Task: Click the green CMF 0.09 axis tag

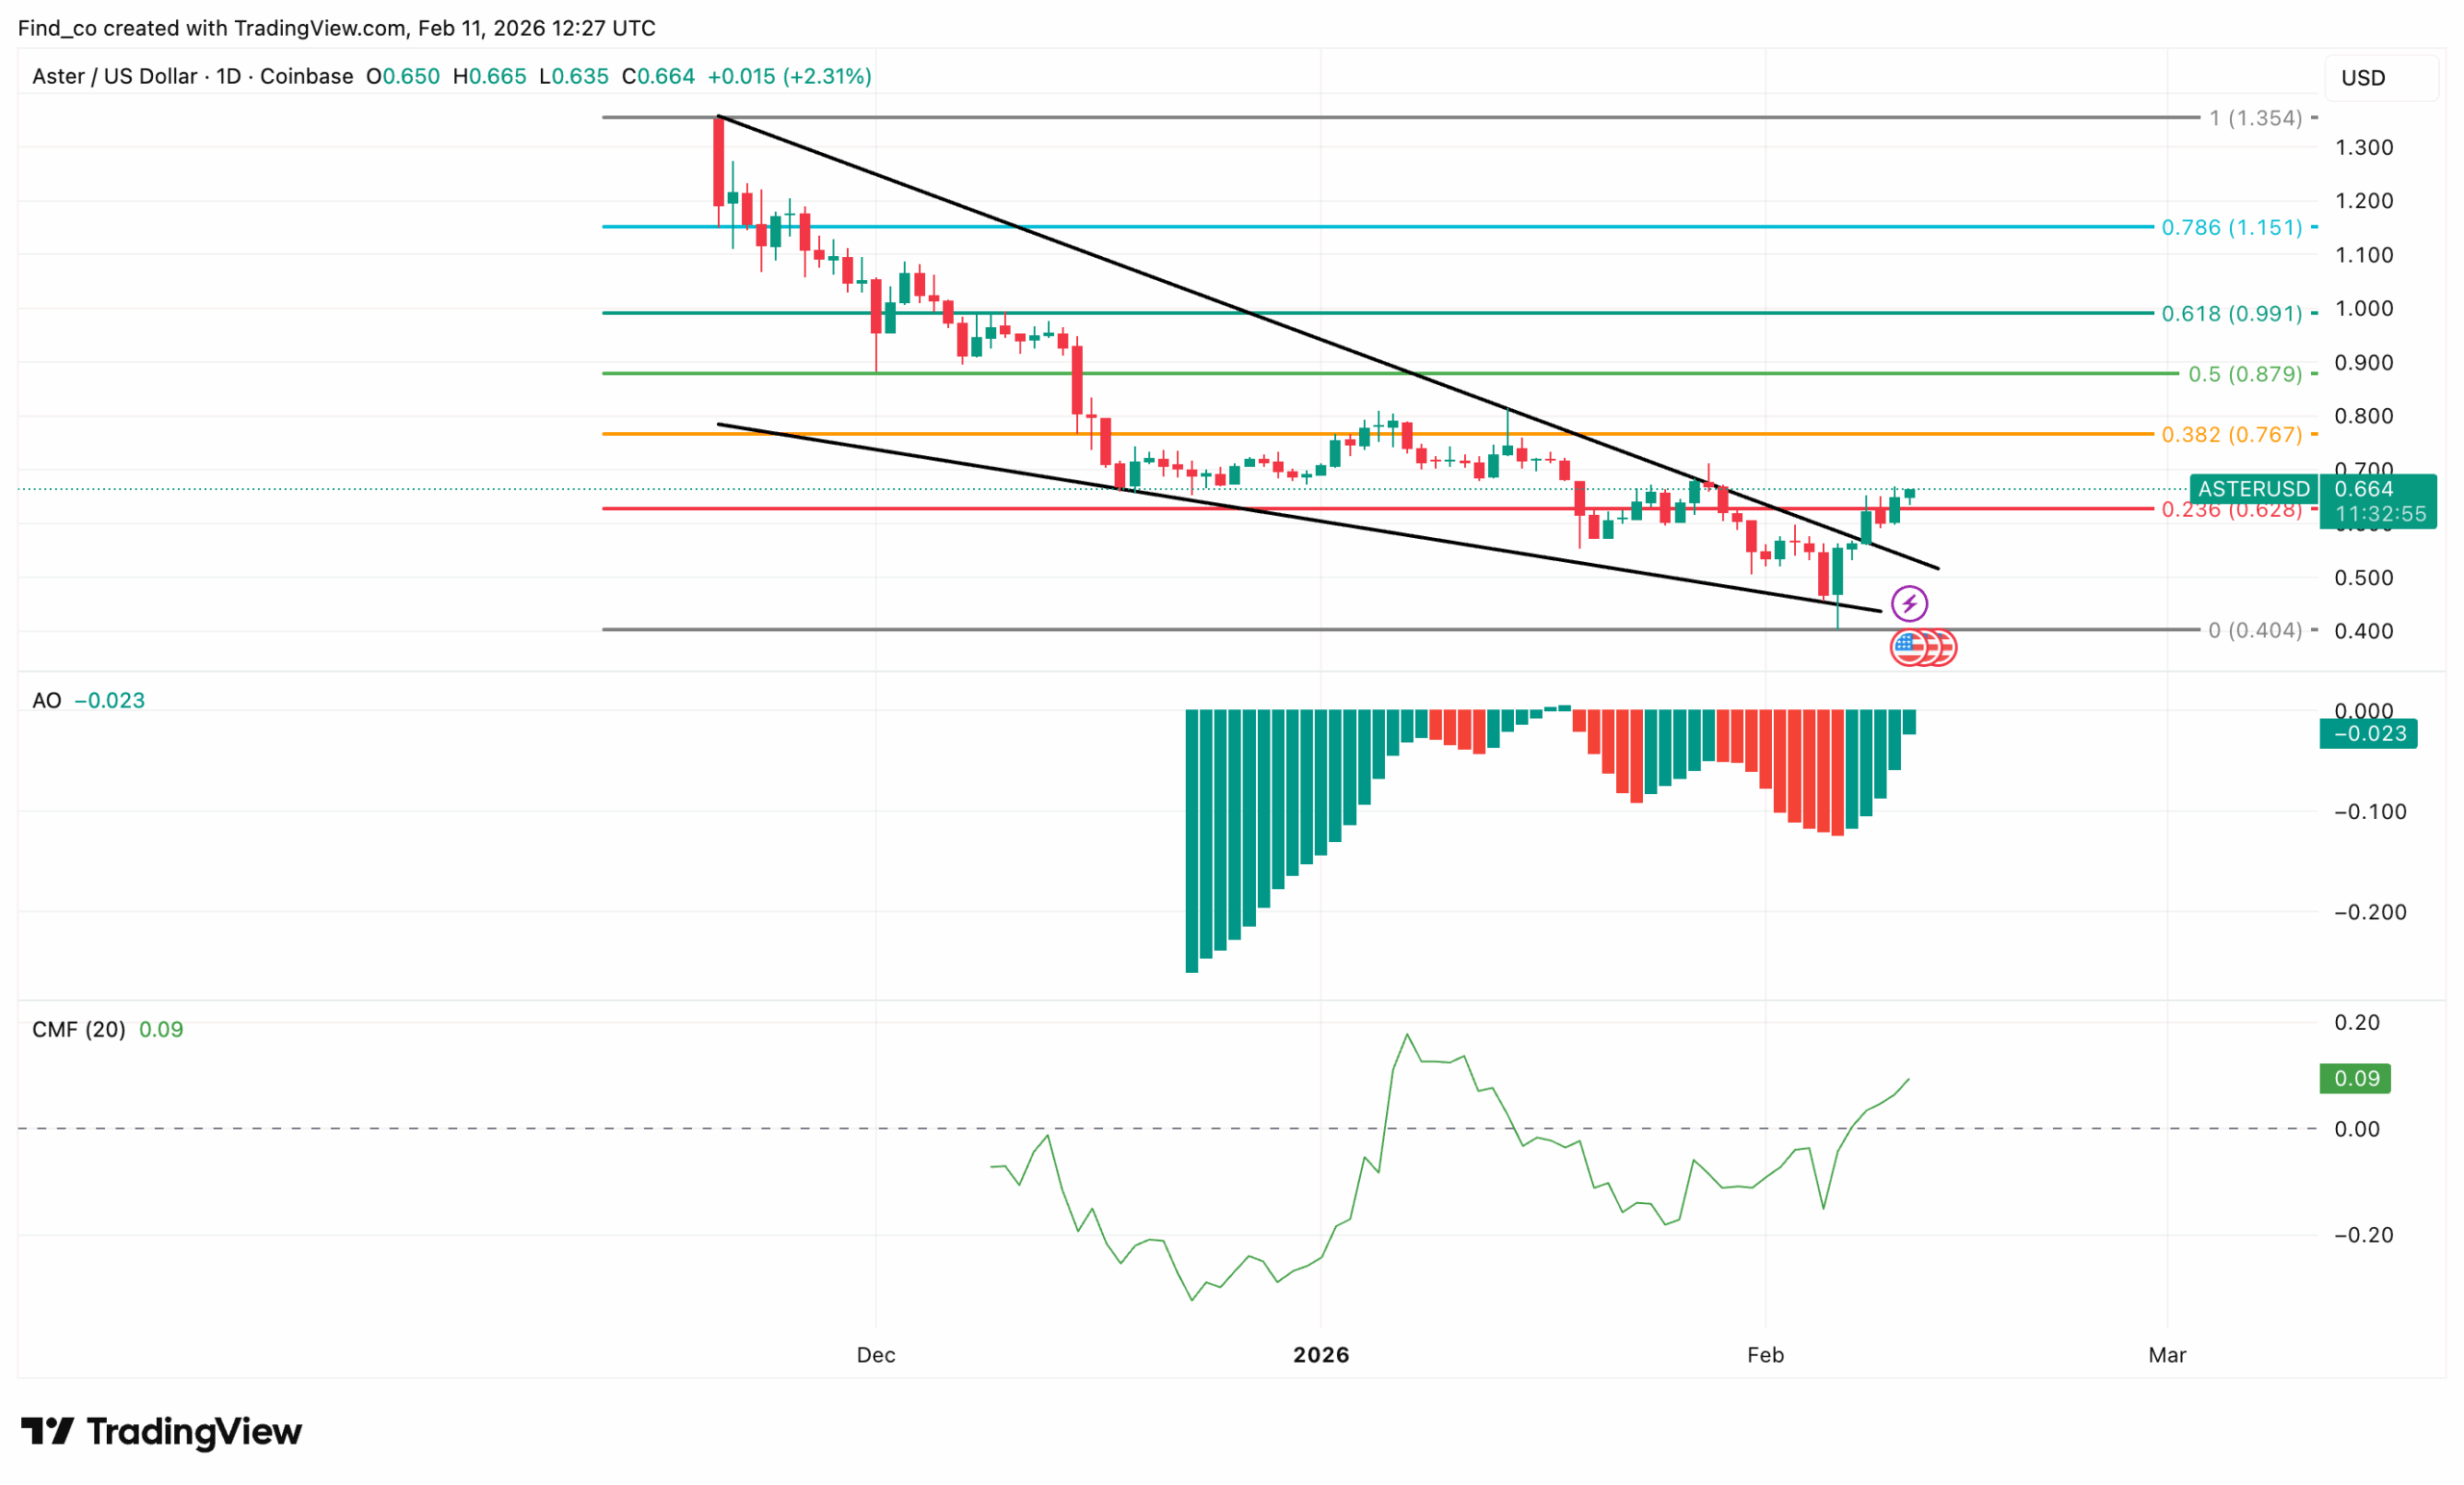Action: point(2356,1078)
